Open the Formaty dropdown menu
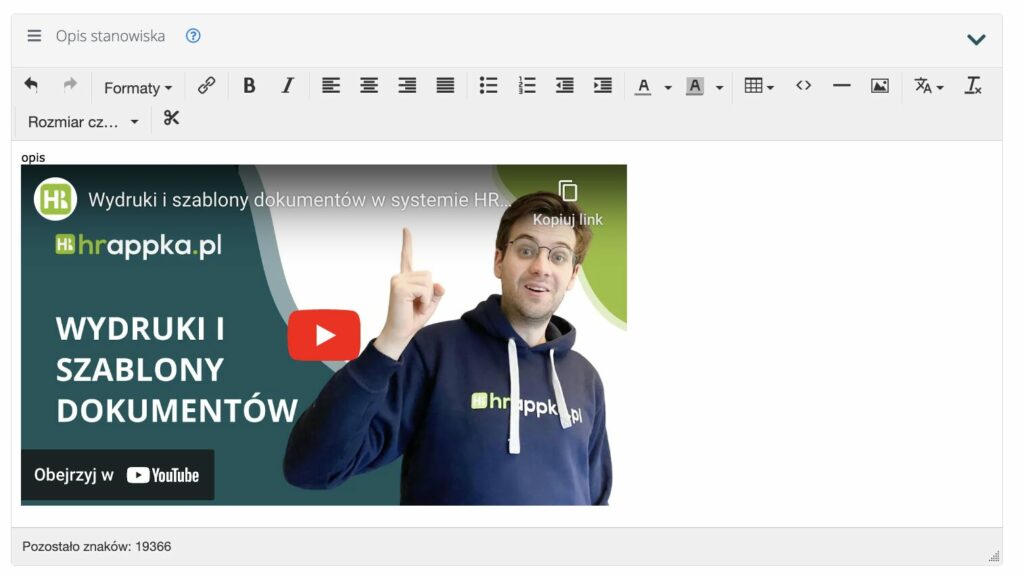Image resolution: width=1024 pixels, height=574 pixels. pos(138,88)
